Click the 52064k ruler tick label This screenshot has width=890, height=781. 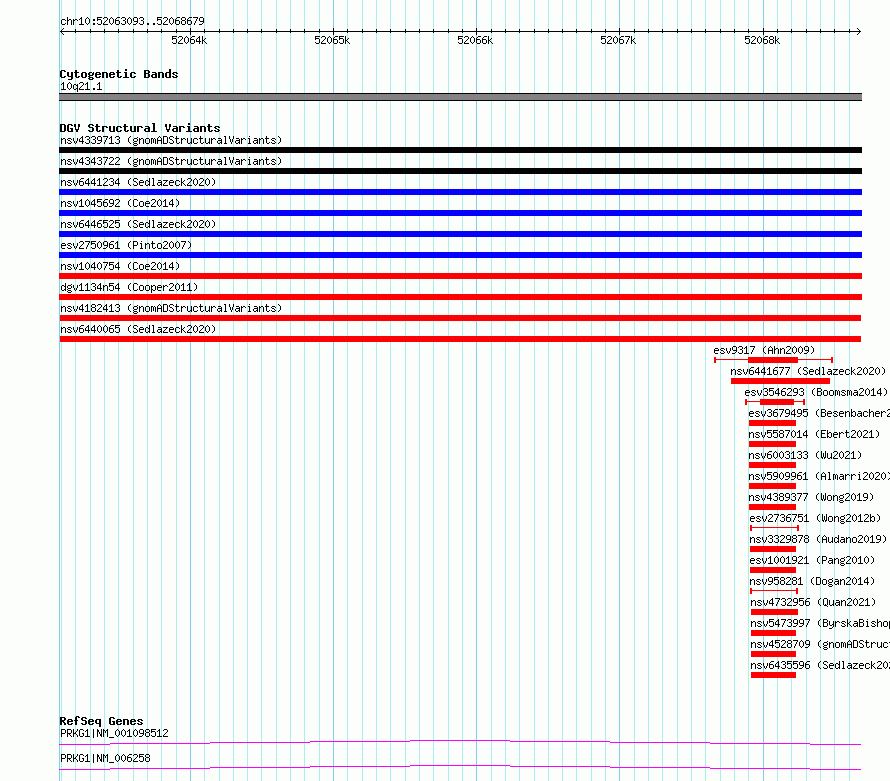pos(189,40)
